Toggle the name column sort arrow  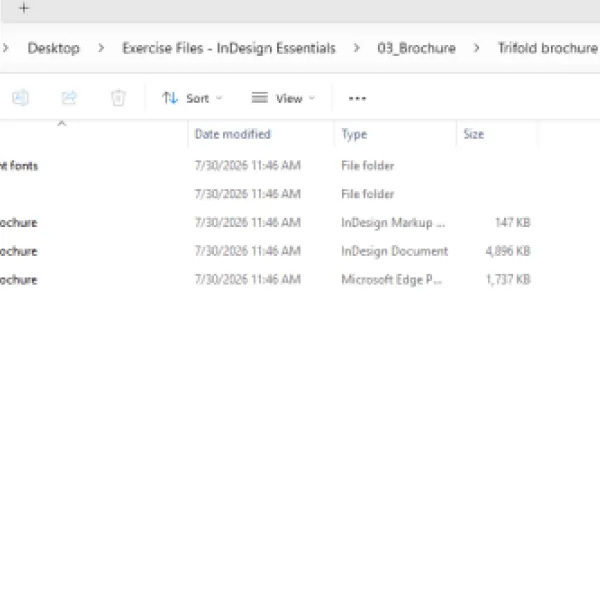click(62, 123)
